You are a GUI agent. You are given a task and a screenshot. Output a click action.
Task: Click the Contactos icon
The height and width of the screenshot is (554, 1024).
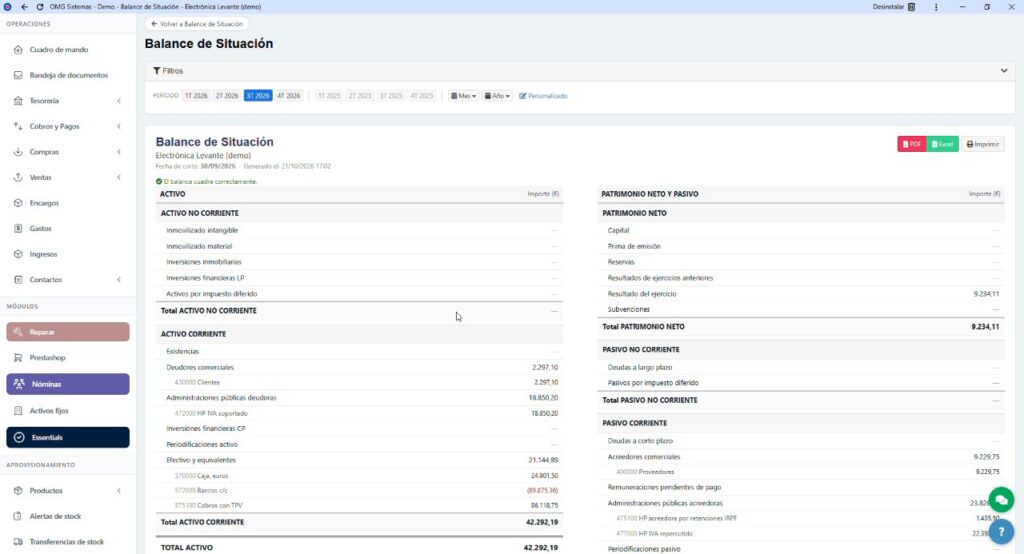[18, 280]
